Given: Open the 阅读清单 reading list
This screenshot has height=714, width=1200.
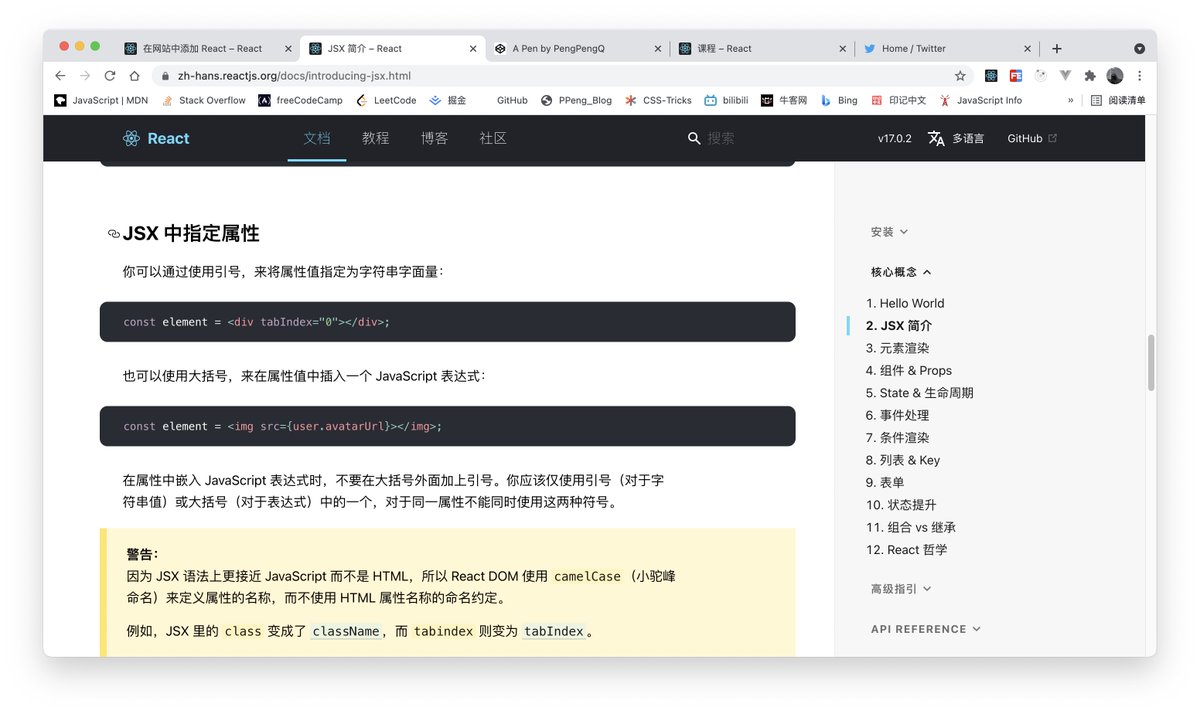Looking at the screenshot, I should click(x=1118, y=100).
